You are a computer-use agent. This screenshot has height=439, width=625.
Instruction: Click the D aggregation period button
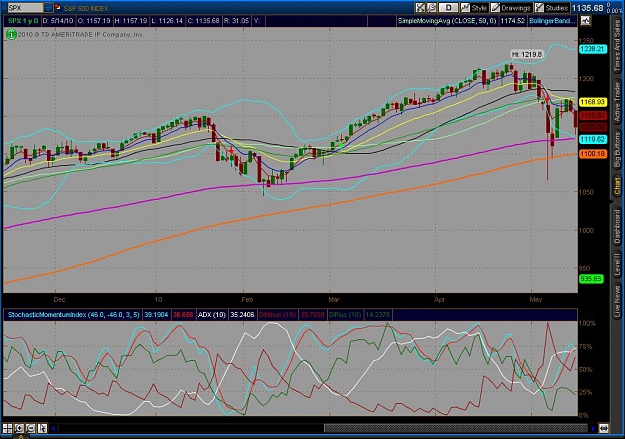pyautogui.click(x=448, y=8)
